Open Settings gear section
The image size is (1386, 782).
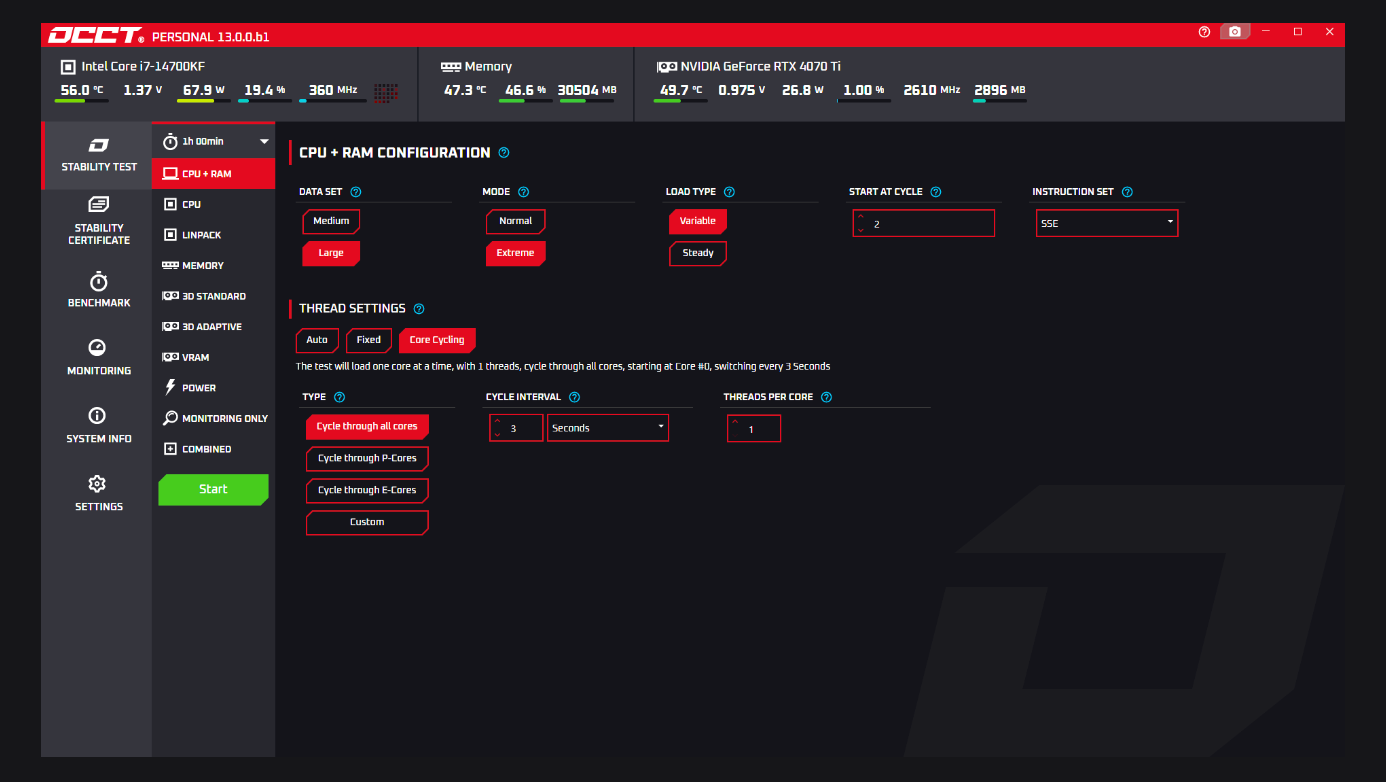(98, 493)
